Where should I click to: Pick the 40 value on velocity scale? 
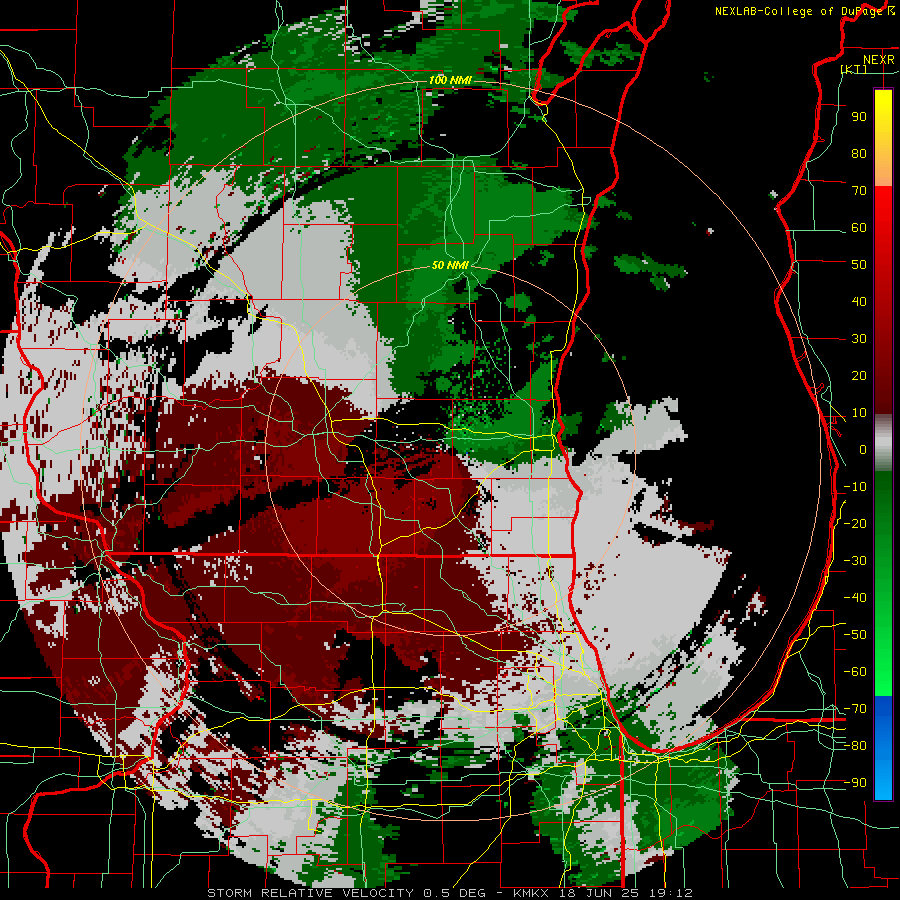pos(859,301)
